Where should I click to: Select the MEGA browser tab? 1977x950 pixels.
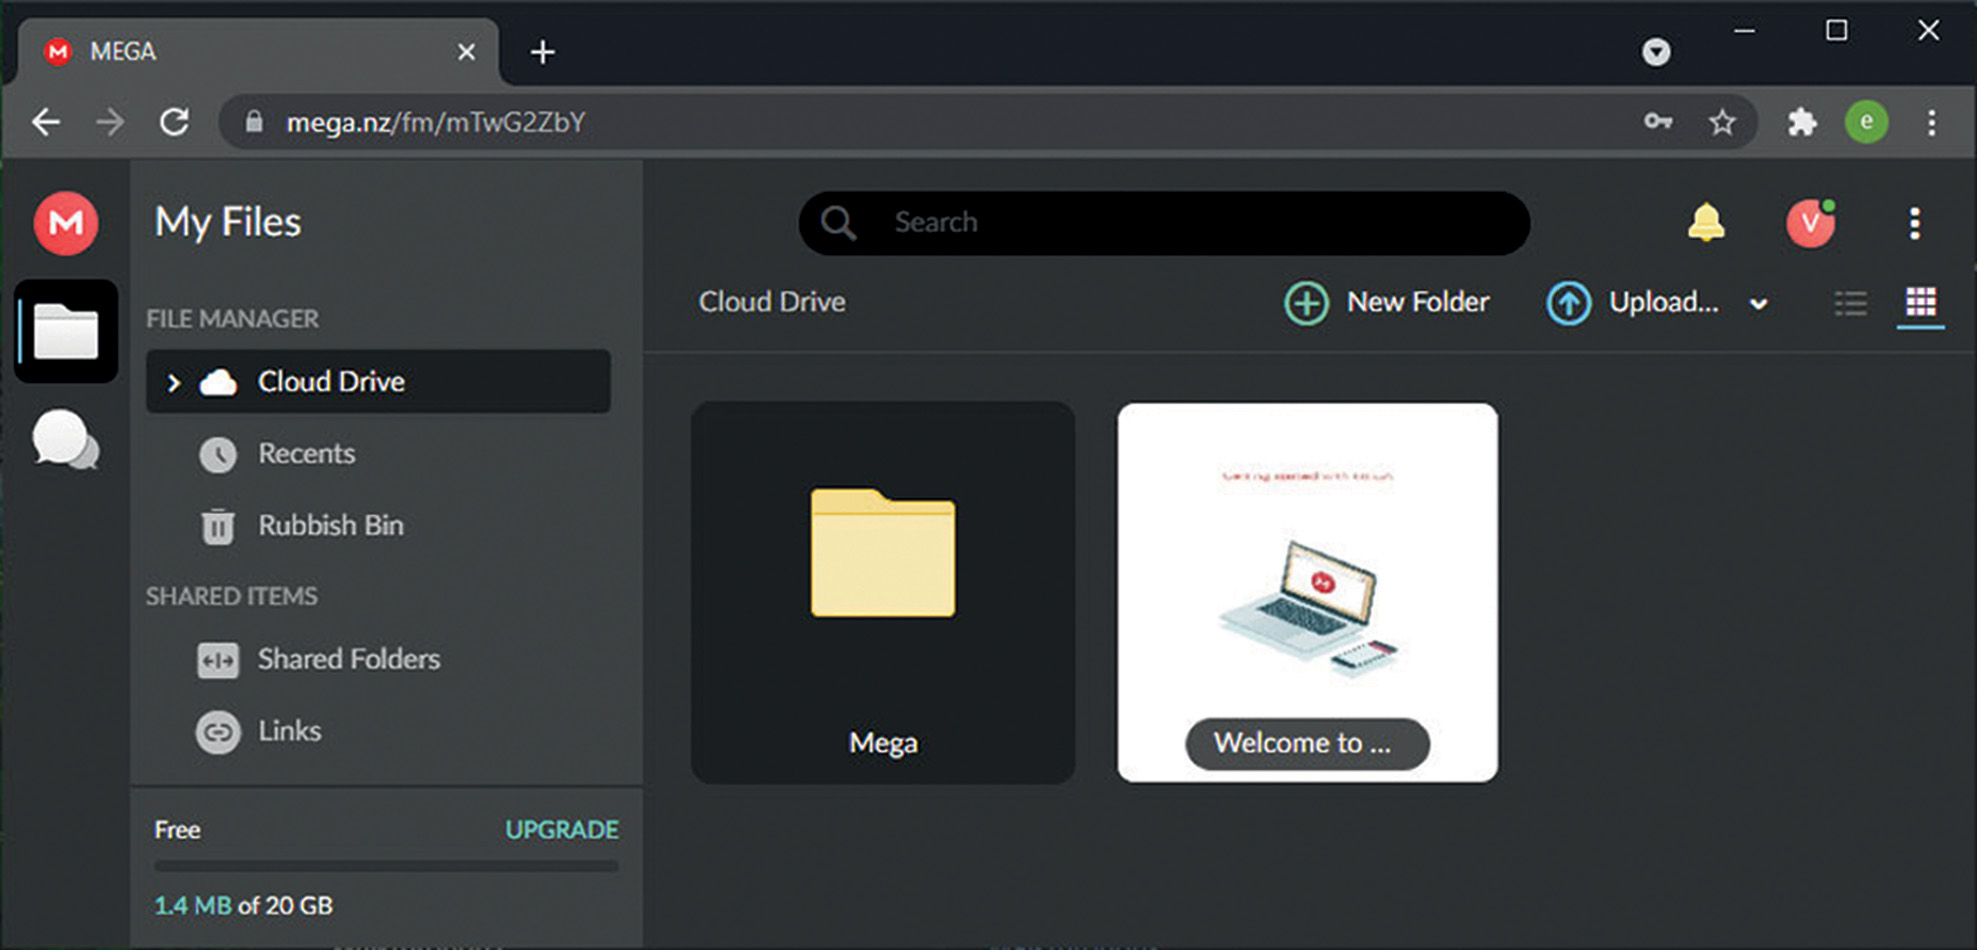[x=258, y=51]
